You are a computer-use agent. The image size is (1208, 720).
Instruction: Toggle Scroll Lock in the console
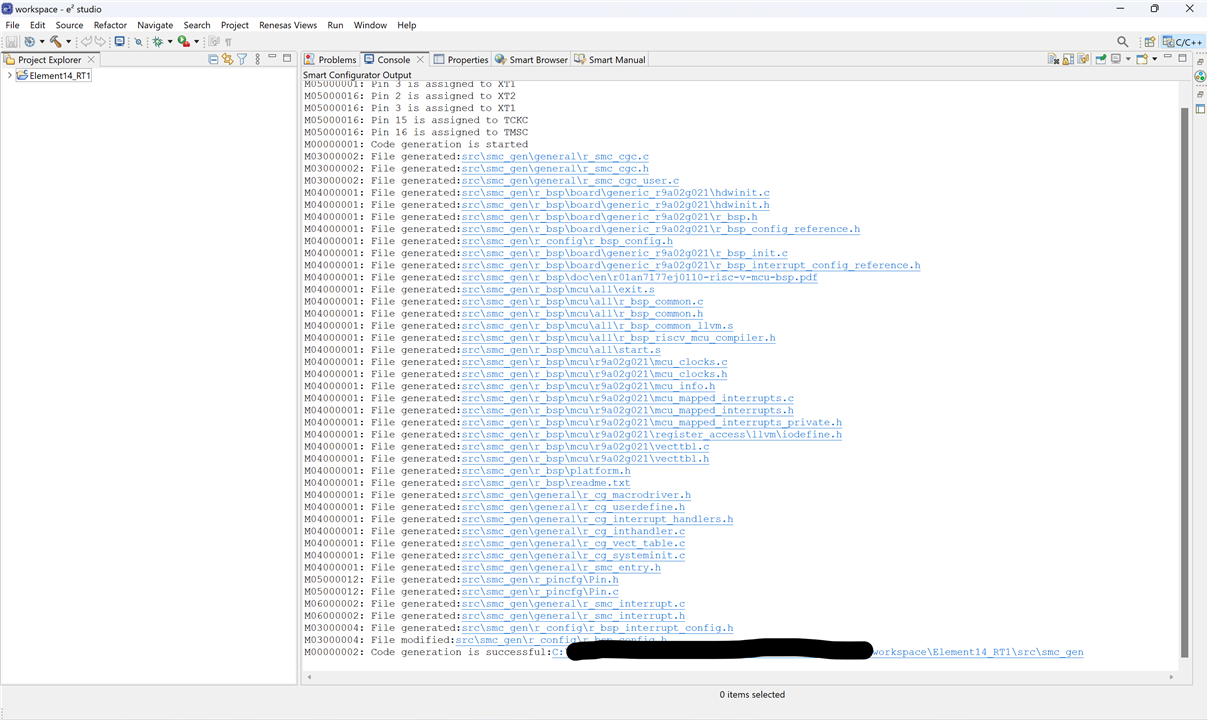click(x=1068, y=60)
